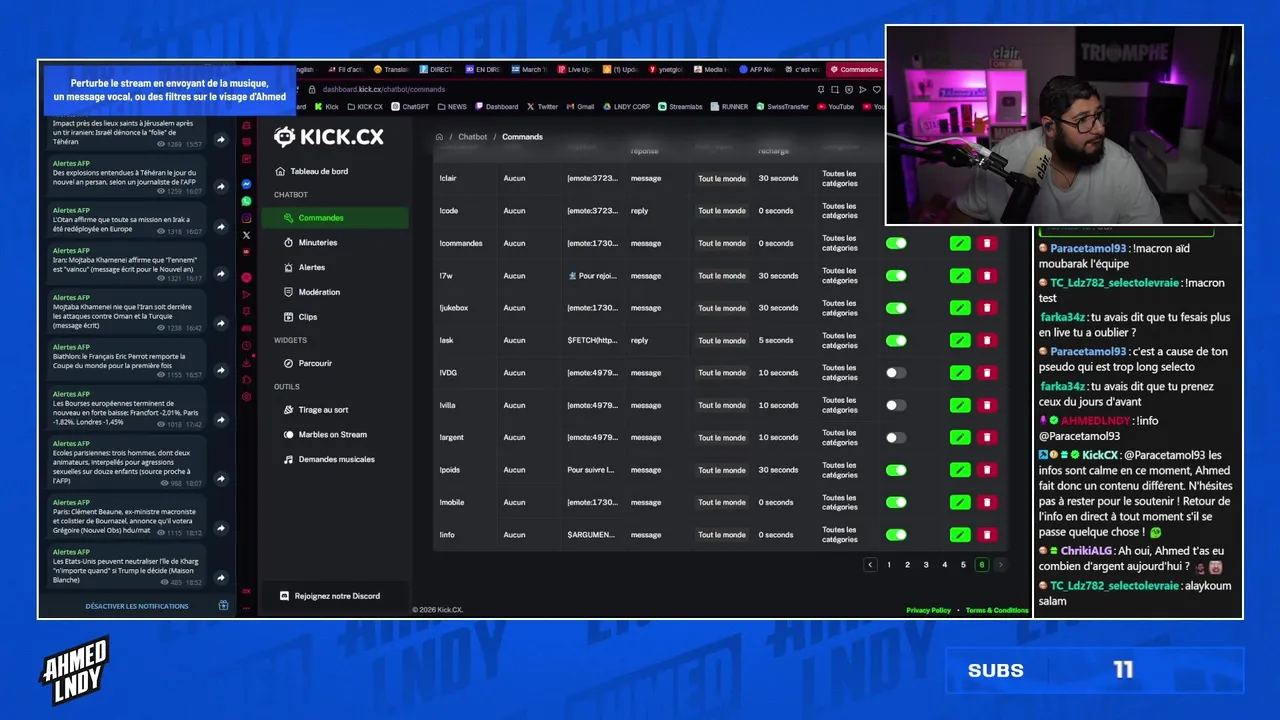Delete the !mobile command
Screen dimensions: 1280x720
(x=987, y=502)
